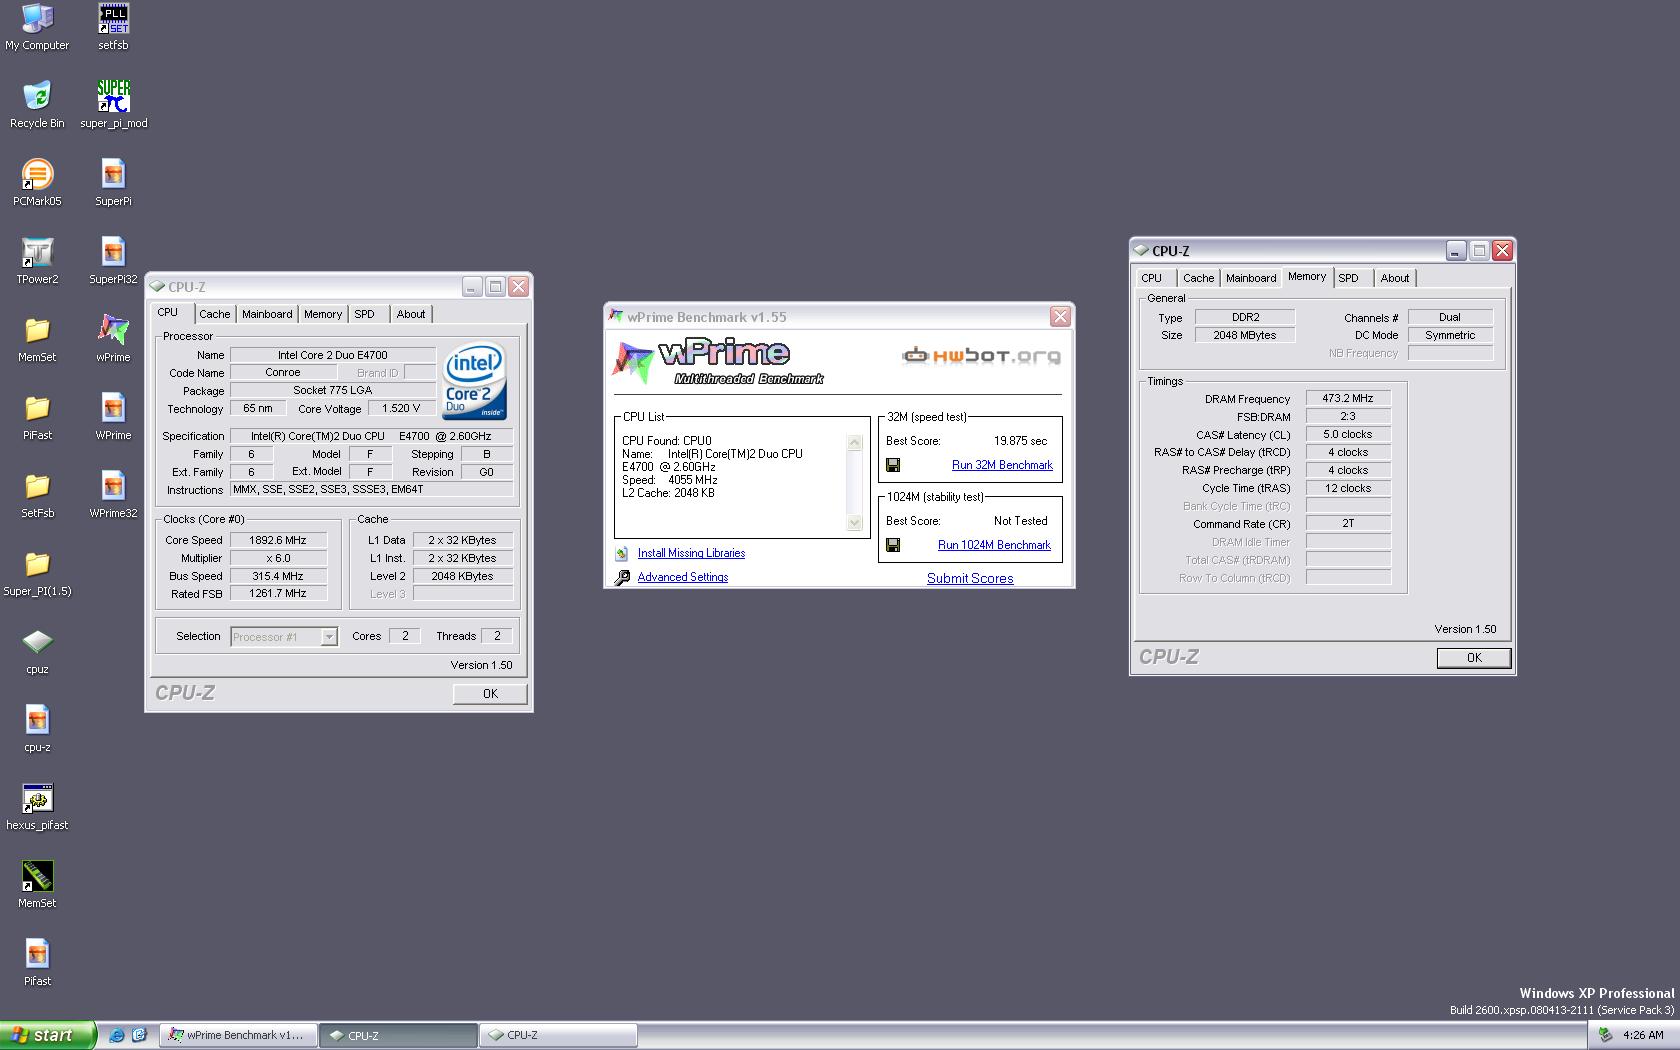Click OK in the left CPU-Z window
Viewport: 1680px width, 1050px height.
(490, 694)
